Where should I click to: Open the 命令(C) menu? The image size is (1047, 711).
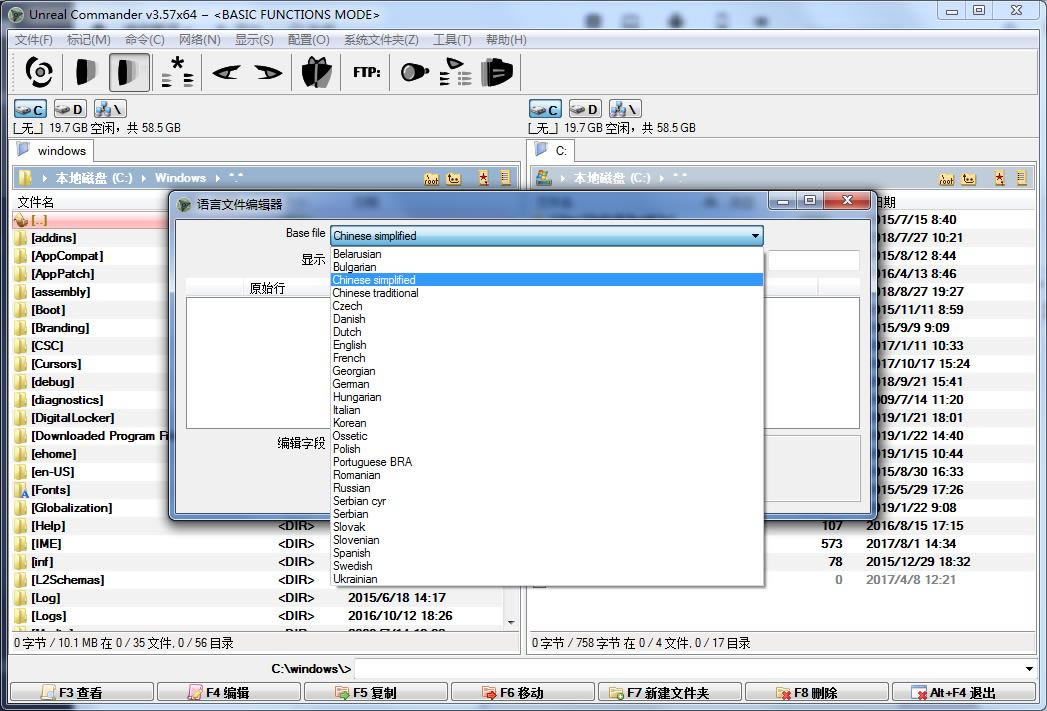144,40
